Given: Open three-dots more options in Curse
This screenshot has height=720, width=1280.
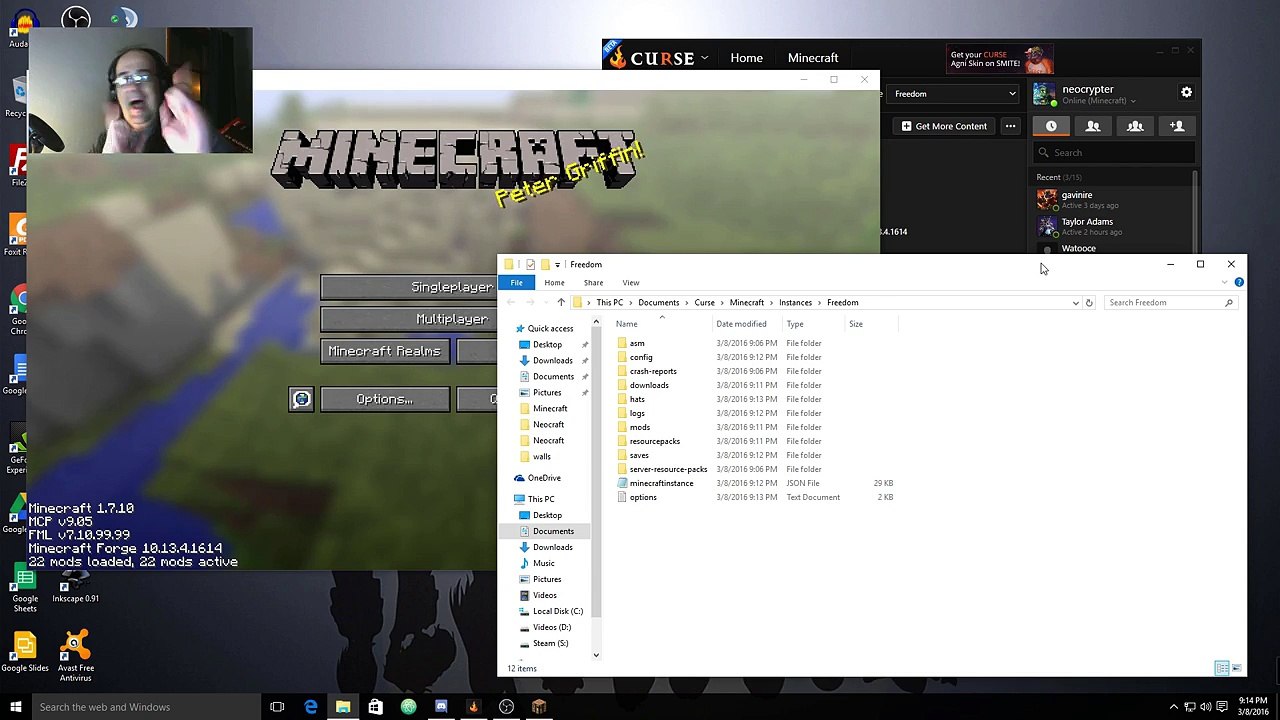Looking at the screenshot, I should (x=1010, y=126).
